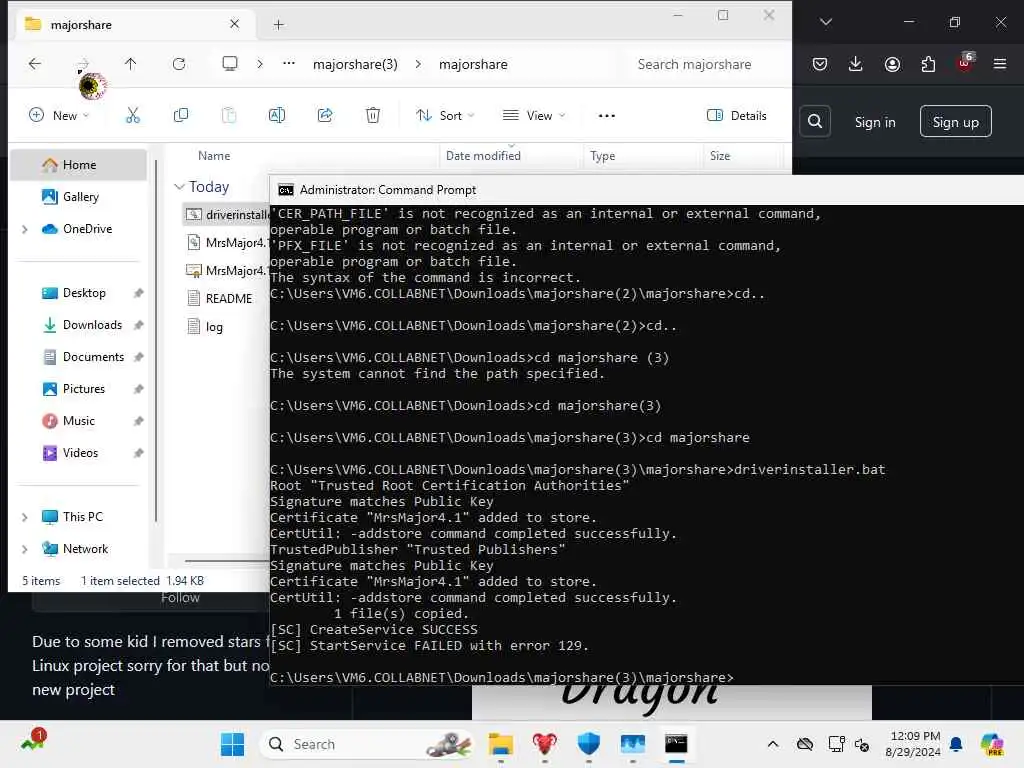1024x768 pixels.
Task: Sort by the Type column header
Action: pos(602,156)
